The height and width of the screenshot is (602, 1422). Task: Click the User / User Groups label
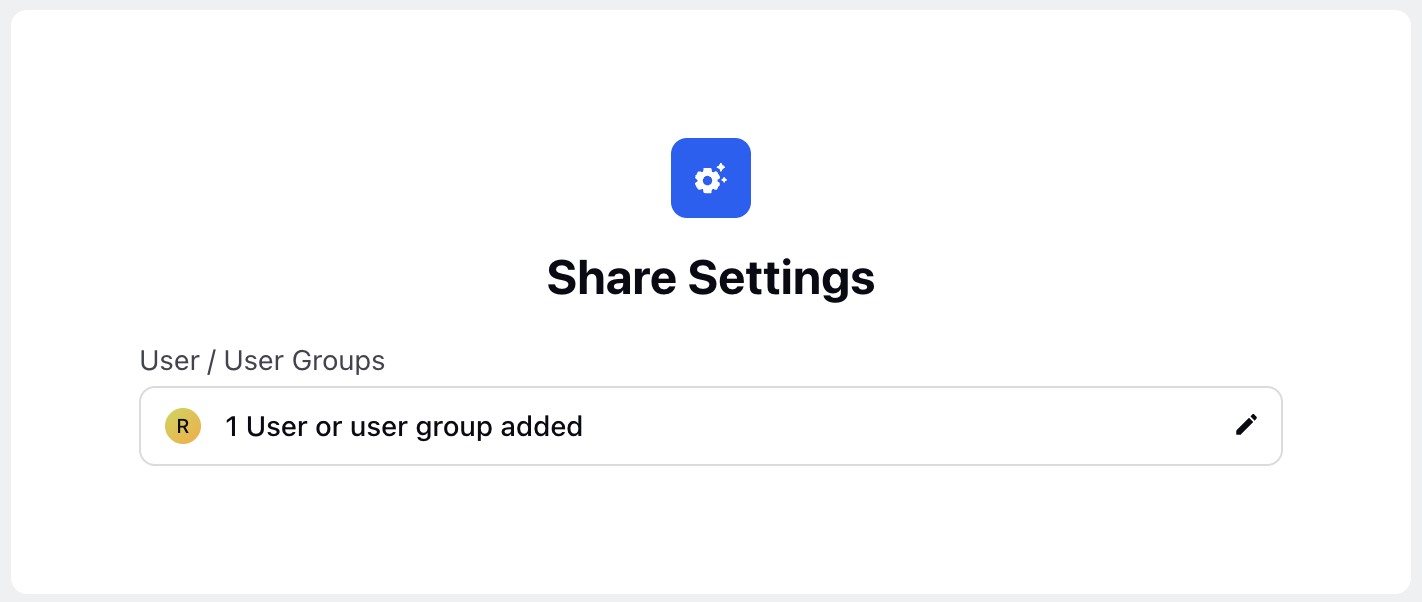click(263, 361)
